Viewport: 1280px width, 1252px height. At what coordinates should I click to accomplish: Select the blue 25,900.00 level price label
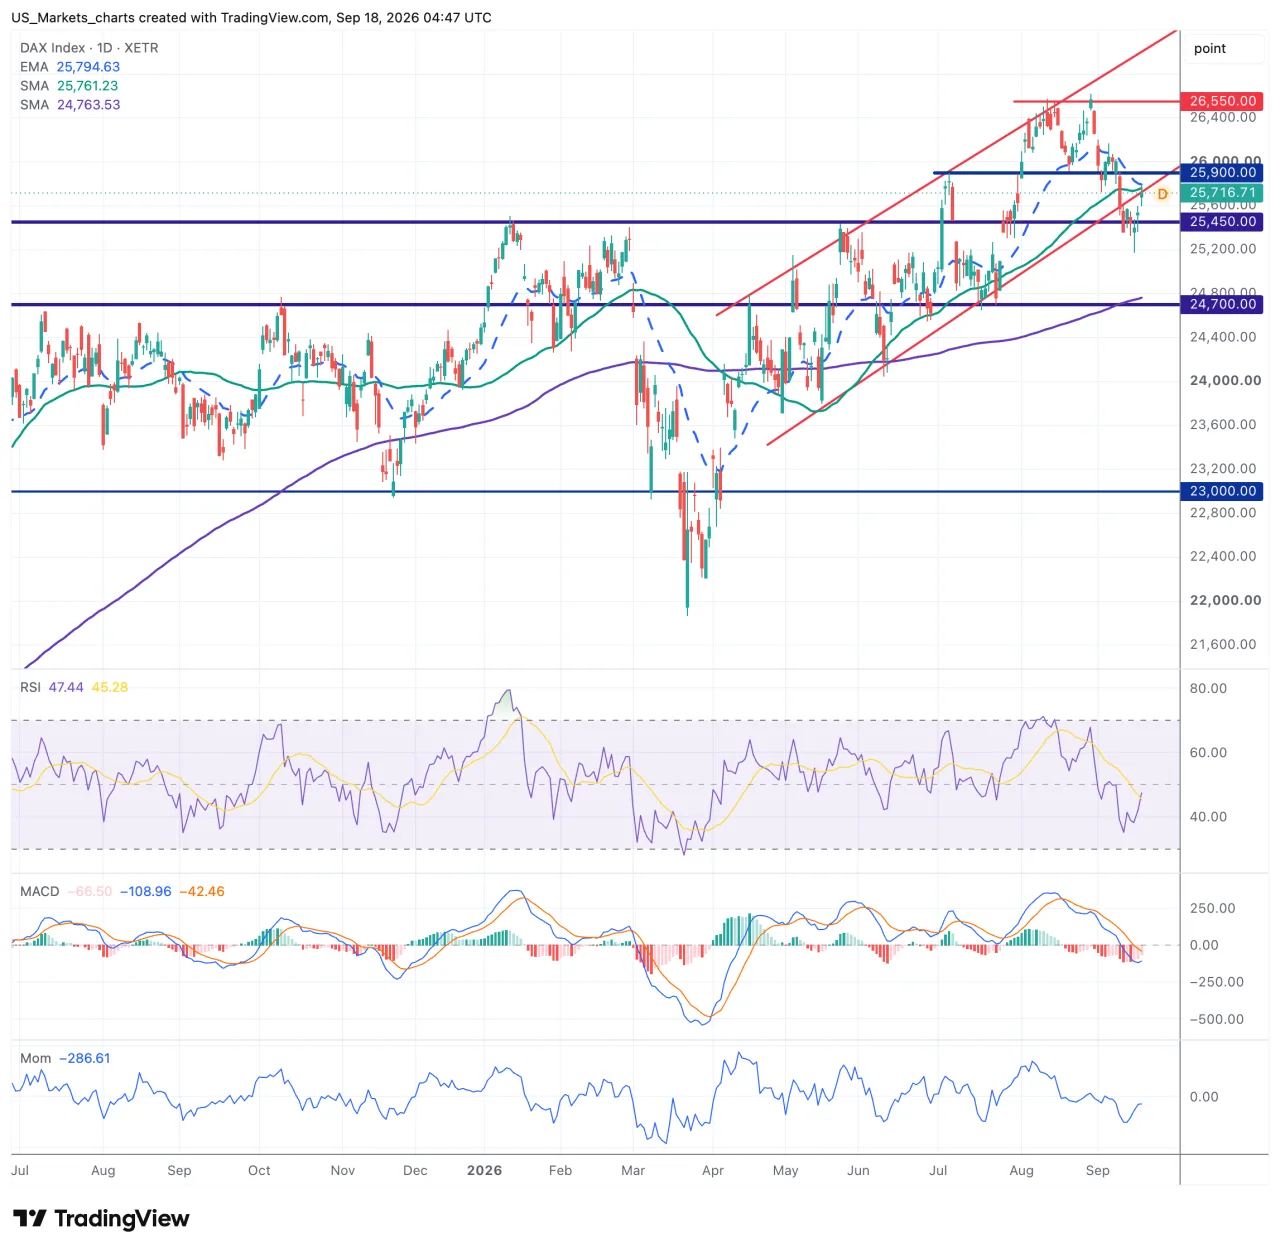tap(1222, 173)
